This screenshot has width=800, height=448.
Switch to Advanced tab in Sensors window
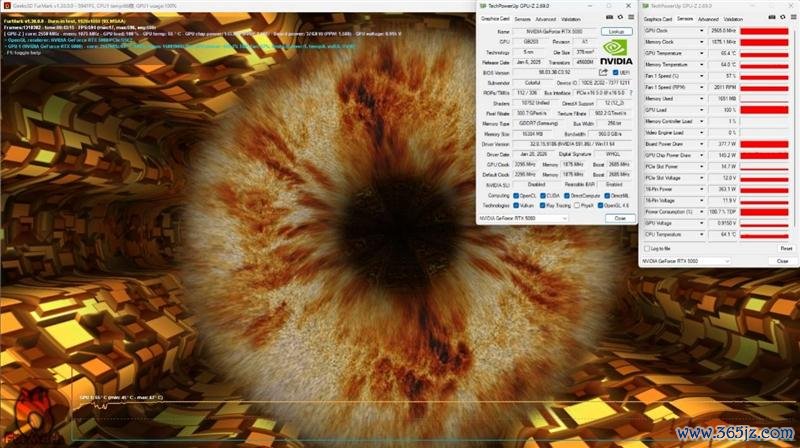tap(708, 19)
